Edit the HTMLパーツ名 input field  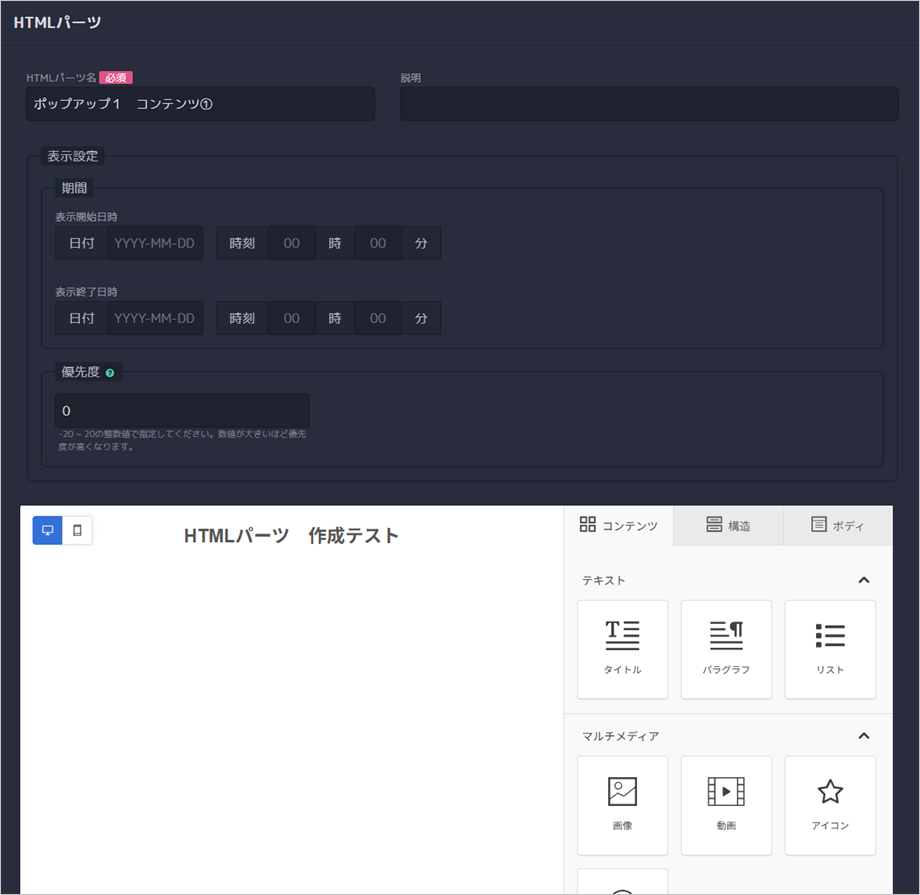(201, 104)
